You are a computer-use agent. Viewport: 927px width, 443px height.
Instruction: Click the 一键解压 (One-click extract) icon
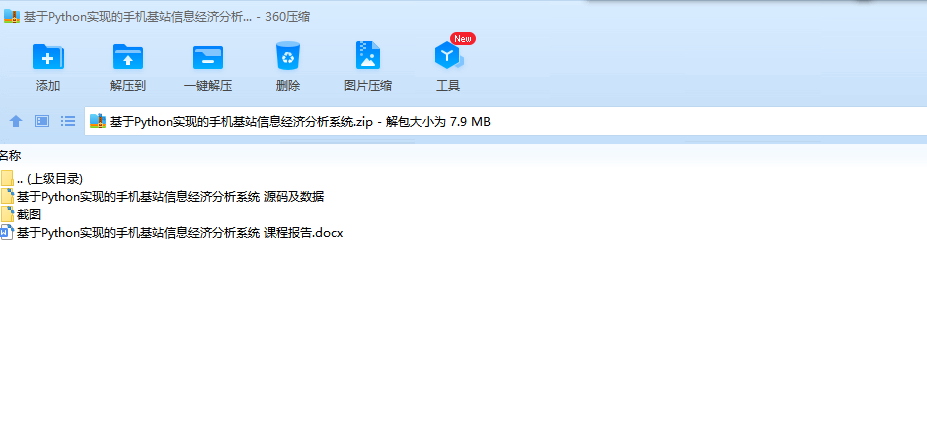208,57
